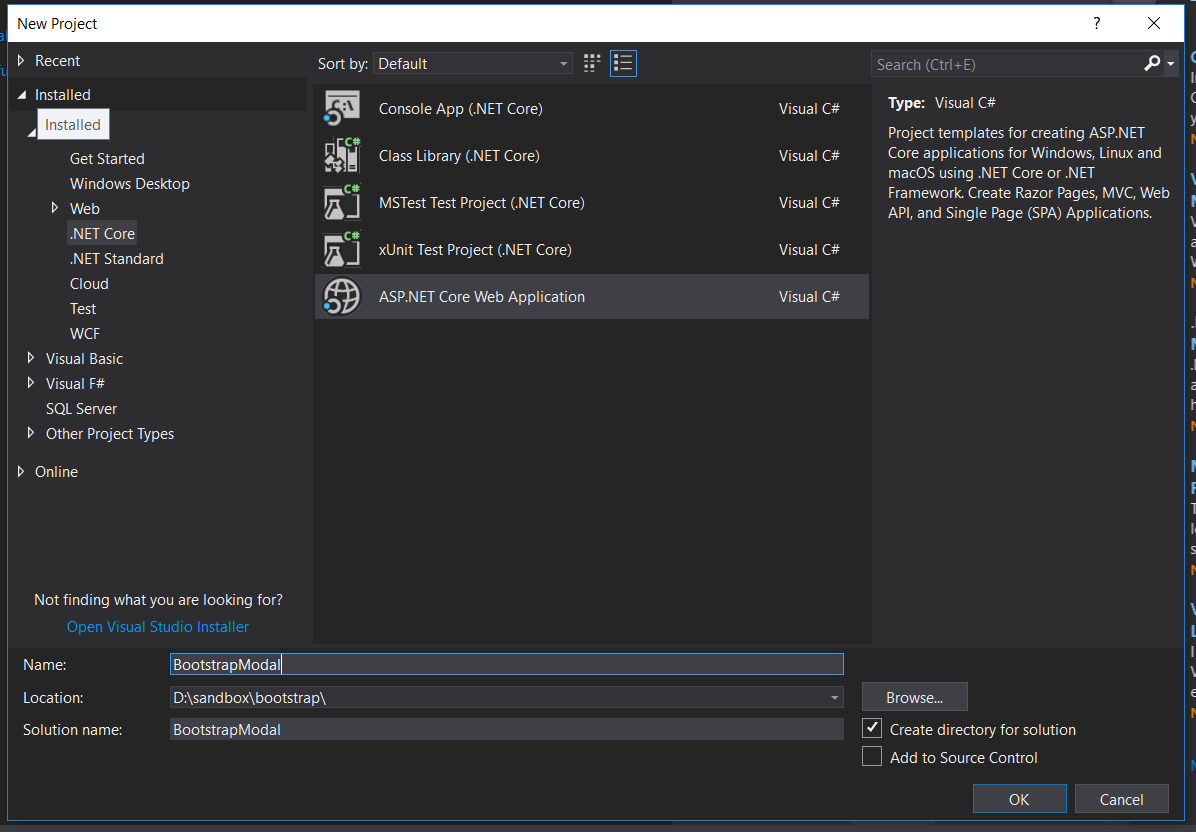Click the Browse... button
This screenshot has height=832, width=1196.
coord(915,697)
